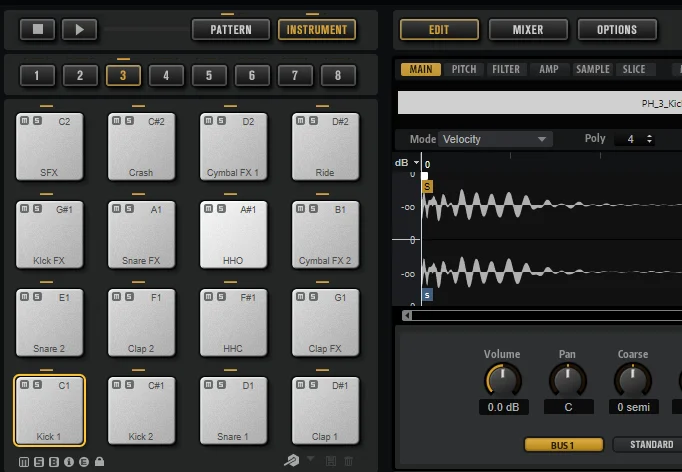
Task: Select pad group 8
Action: click(338, 75)
